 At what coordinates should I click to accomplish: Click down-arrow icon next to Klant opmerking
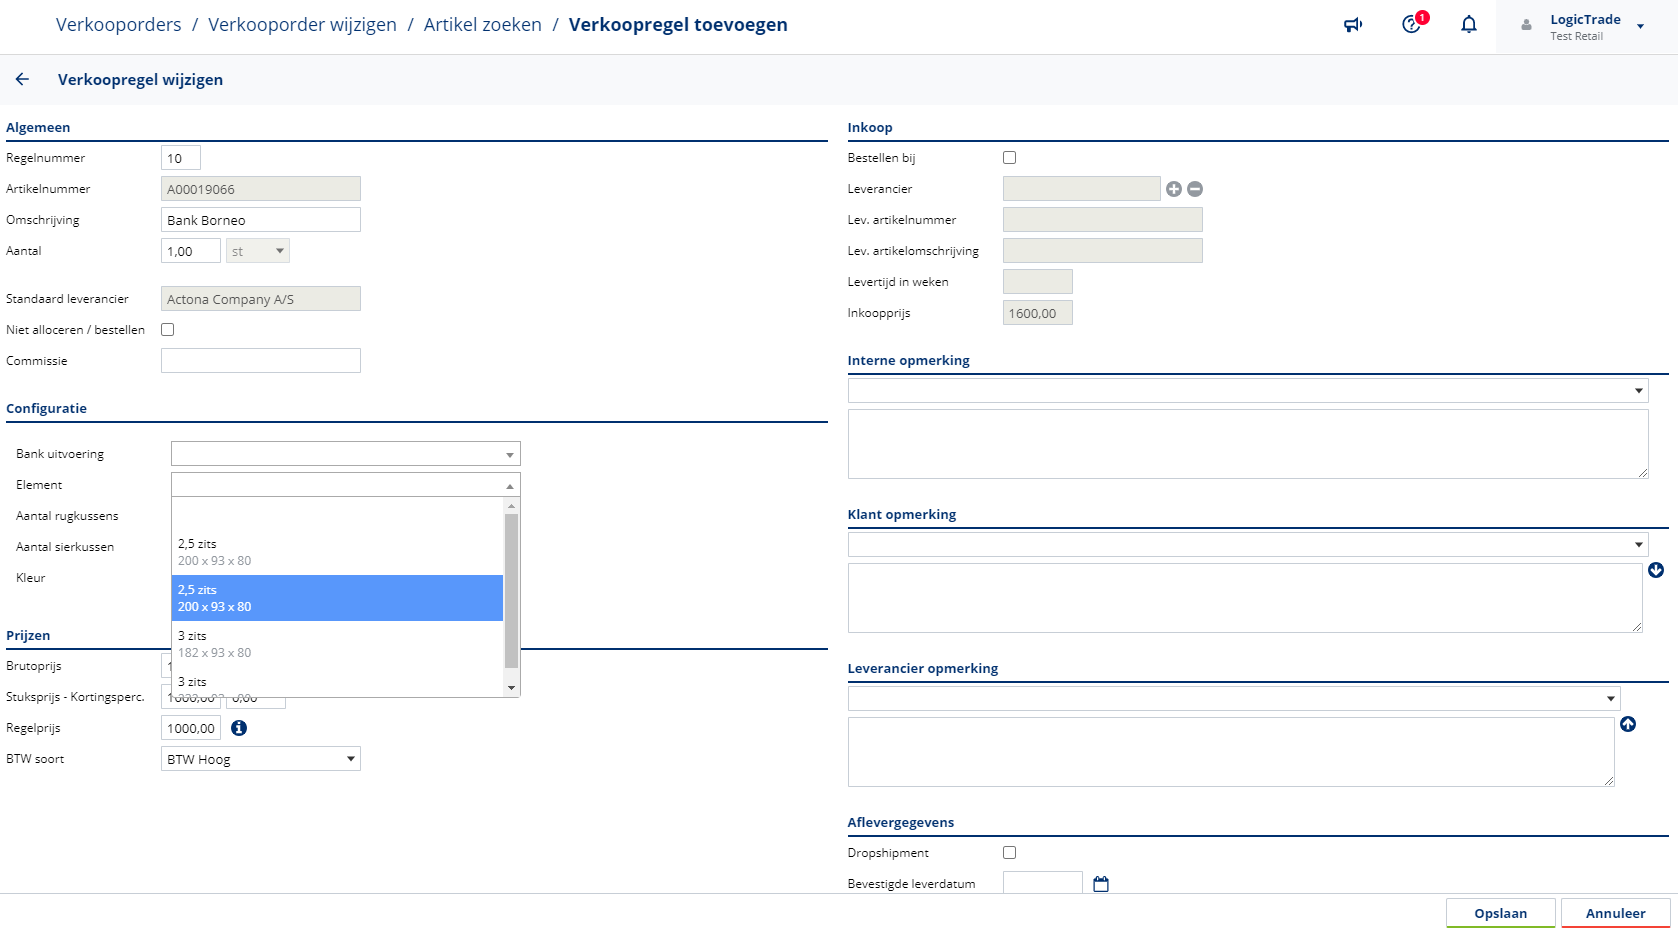[x=1656, y=570]
